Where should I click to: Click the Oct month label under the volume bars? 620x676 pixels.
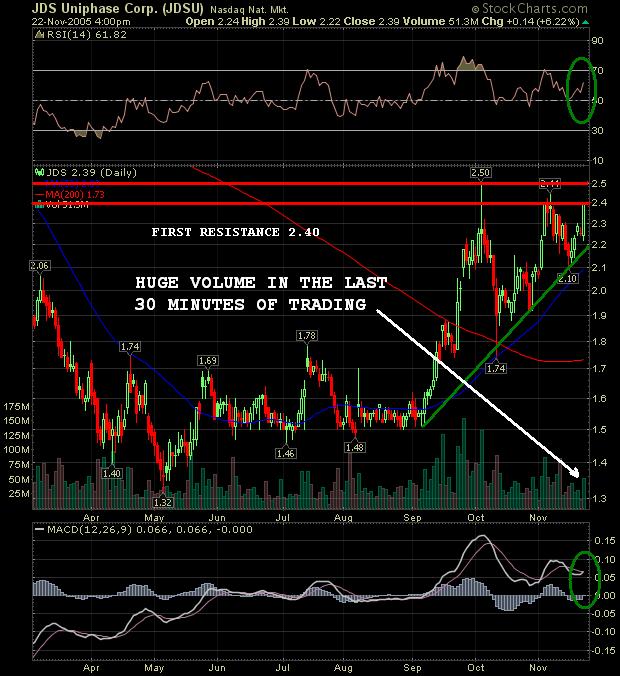476,517
